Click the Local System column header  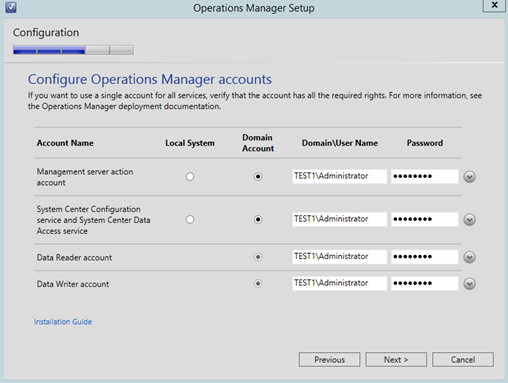pyautogui.click(x=190, y=143)
